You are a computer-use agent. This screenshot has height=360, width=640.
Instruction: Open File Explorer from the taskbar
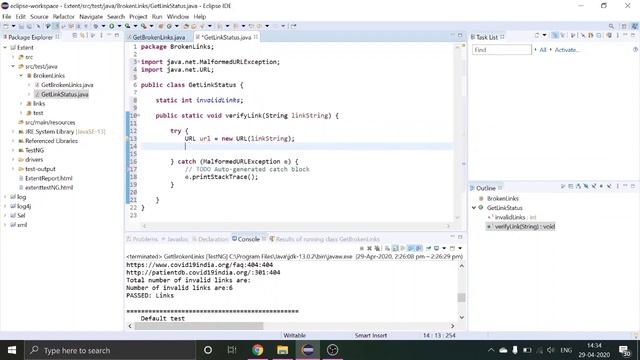click(x=282, y=350)
